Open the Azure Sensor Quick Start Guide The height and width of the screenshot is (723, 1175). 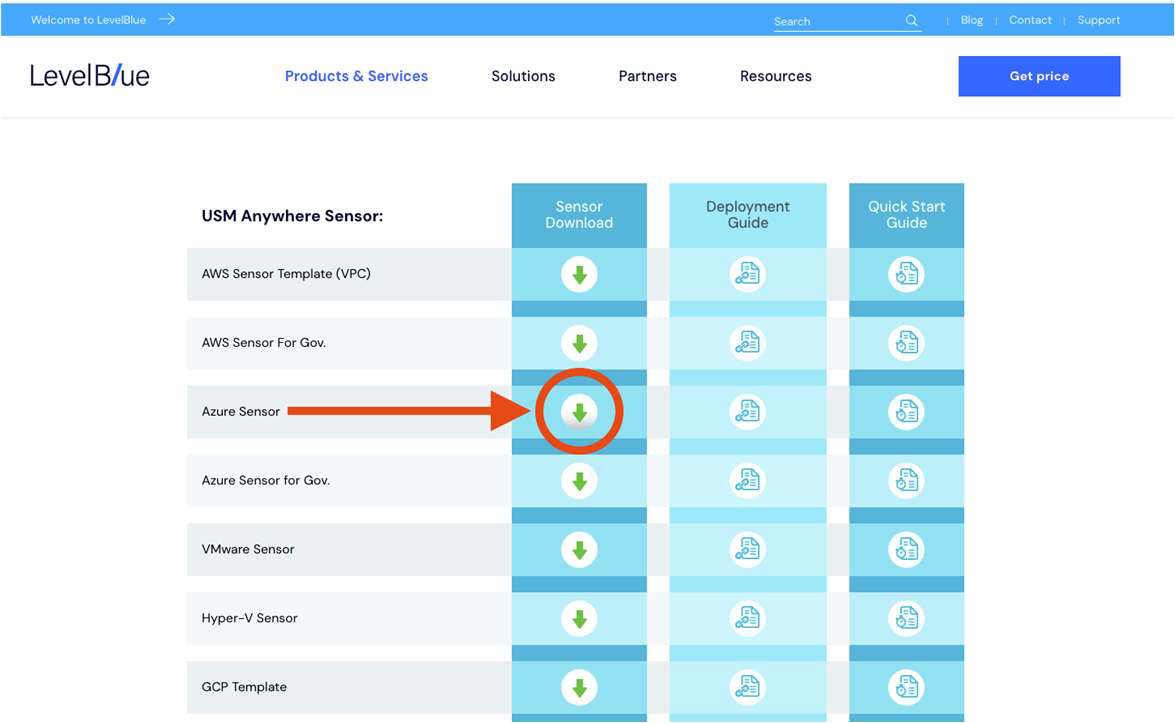(x=906, y=411)
